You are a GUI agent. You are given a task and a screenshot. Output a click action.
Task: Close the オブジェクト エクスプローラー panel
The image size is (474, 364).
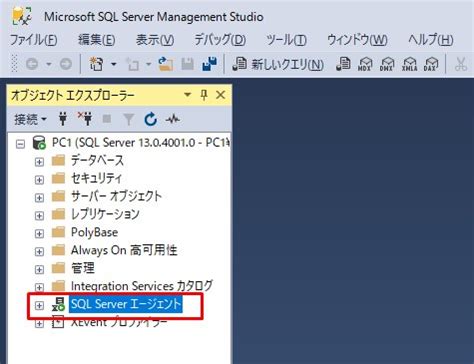pyautogui.click(x=220, y=95)
